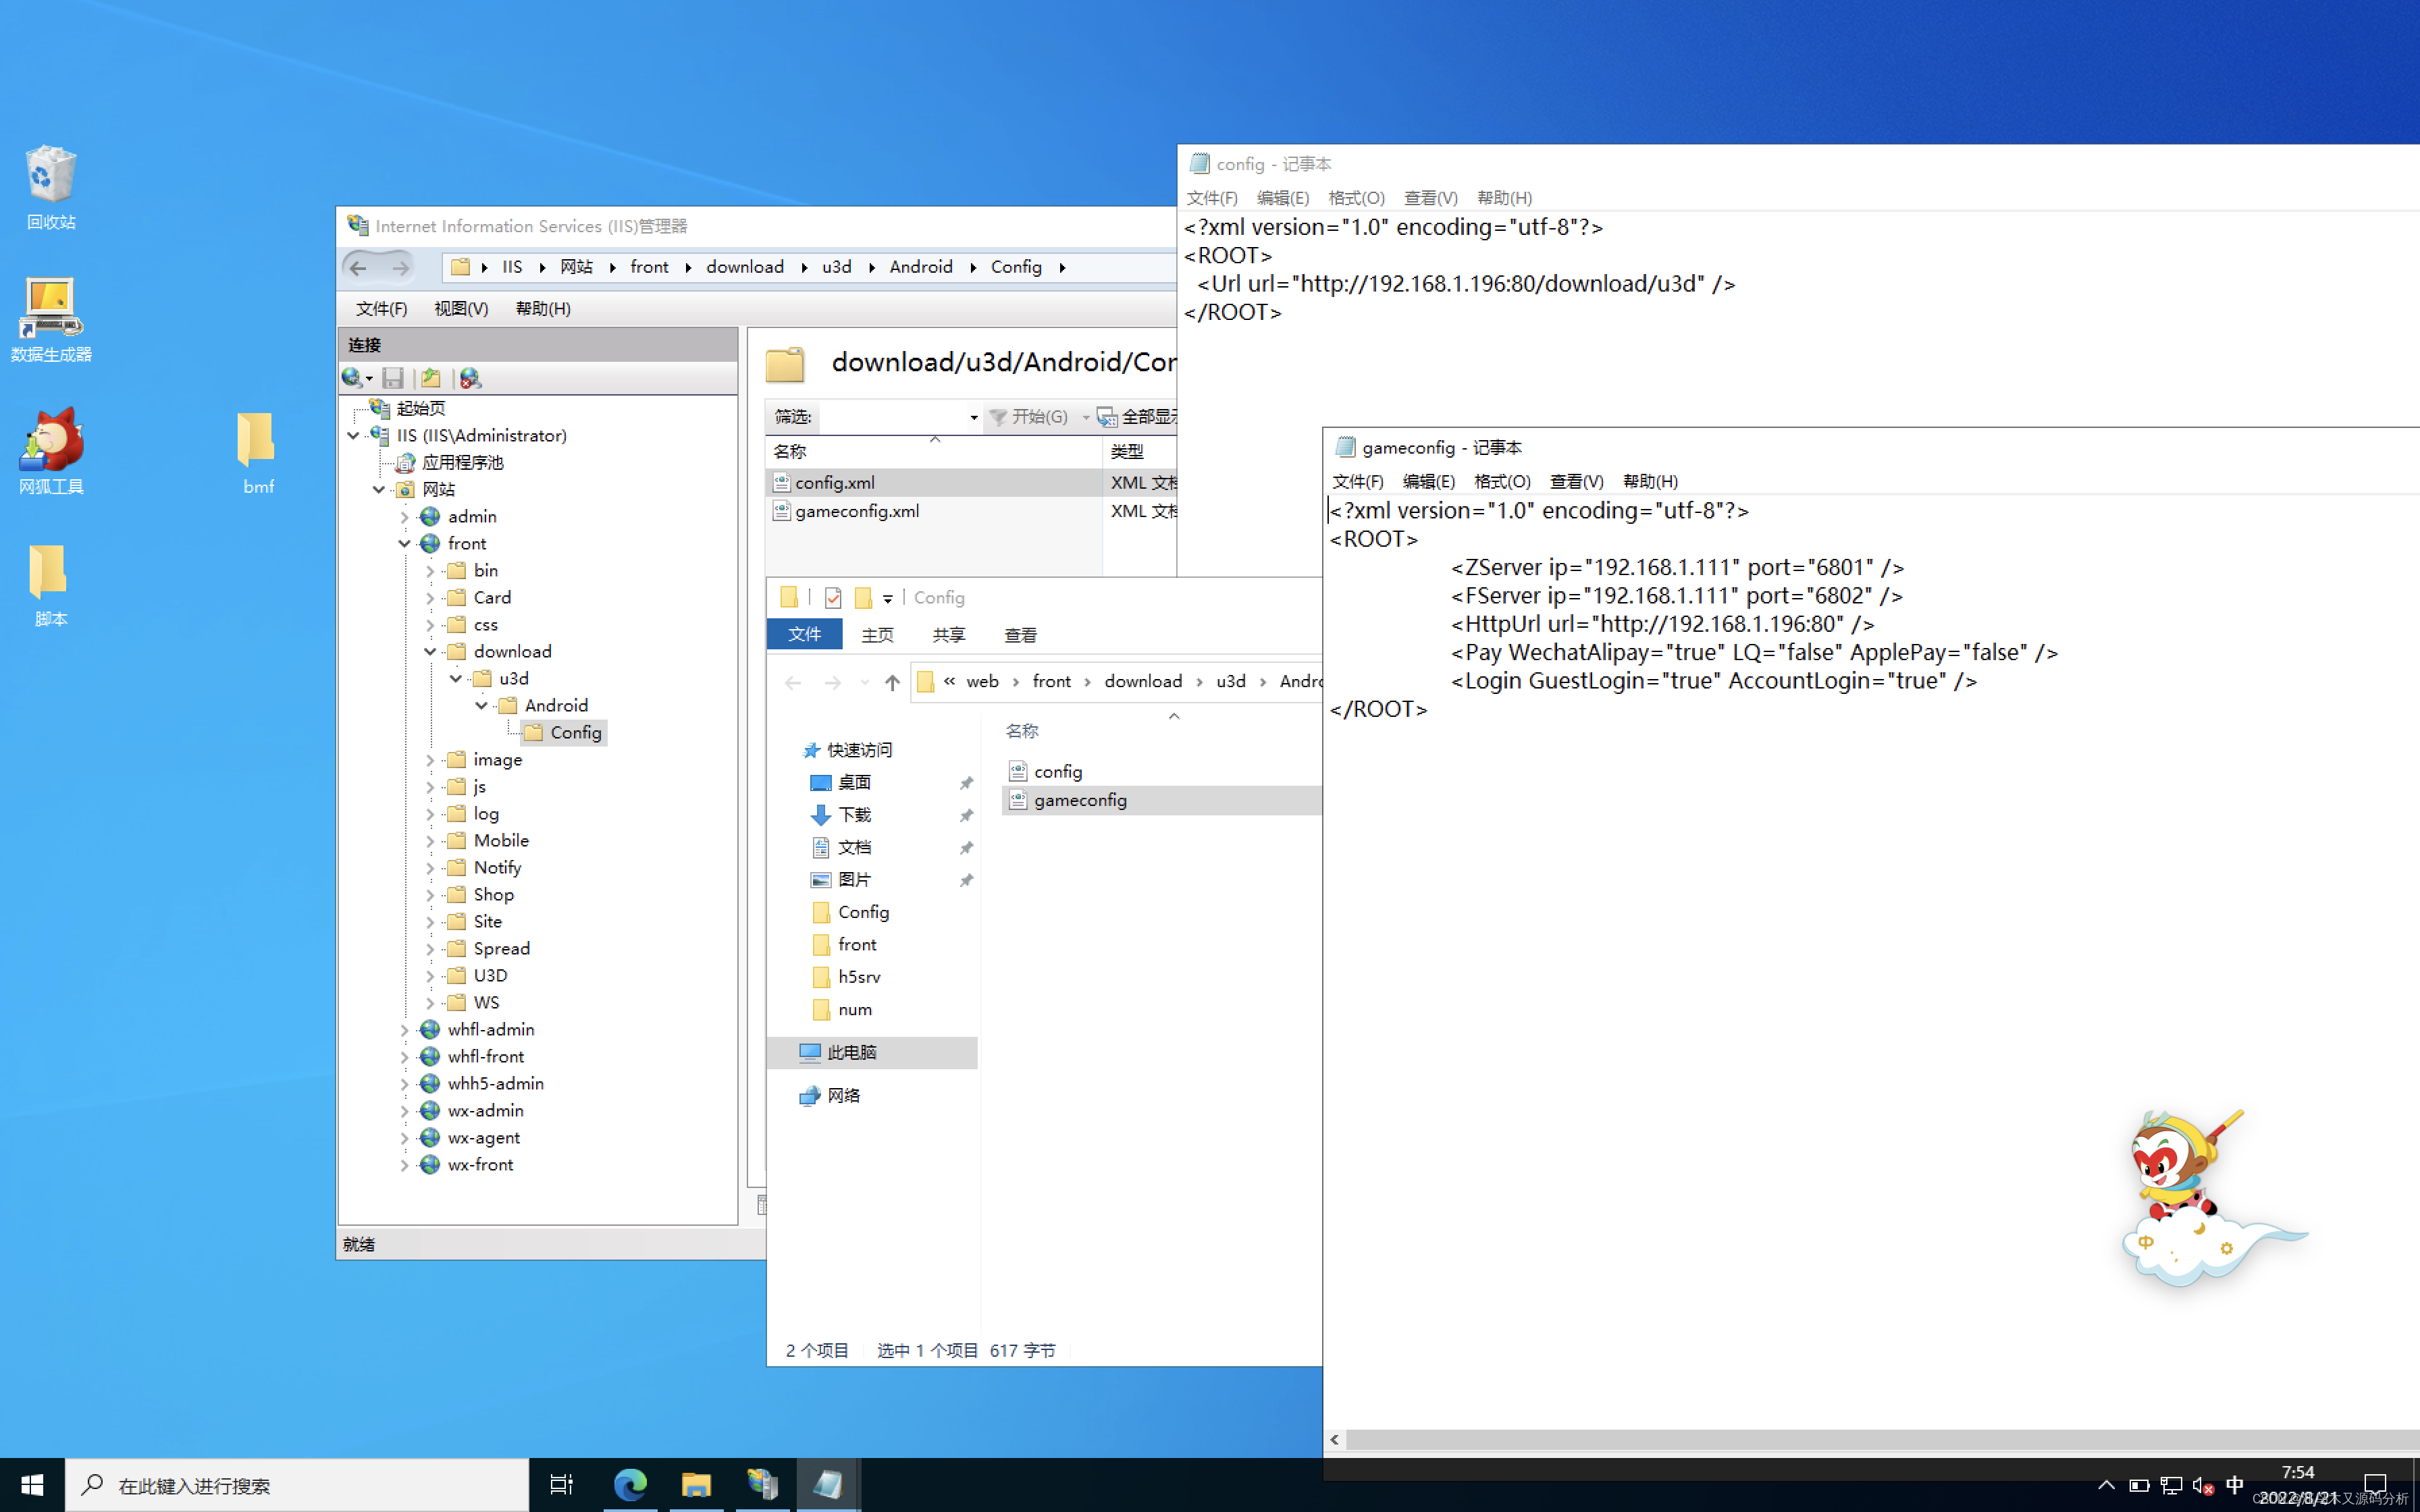The width and height of the screenshot is (2420, 1512).
Task: Click 'u3d' in Explorer address bar
Action: (x=1231, y=681)
